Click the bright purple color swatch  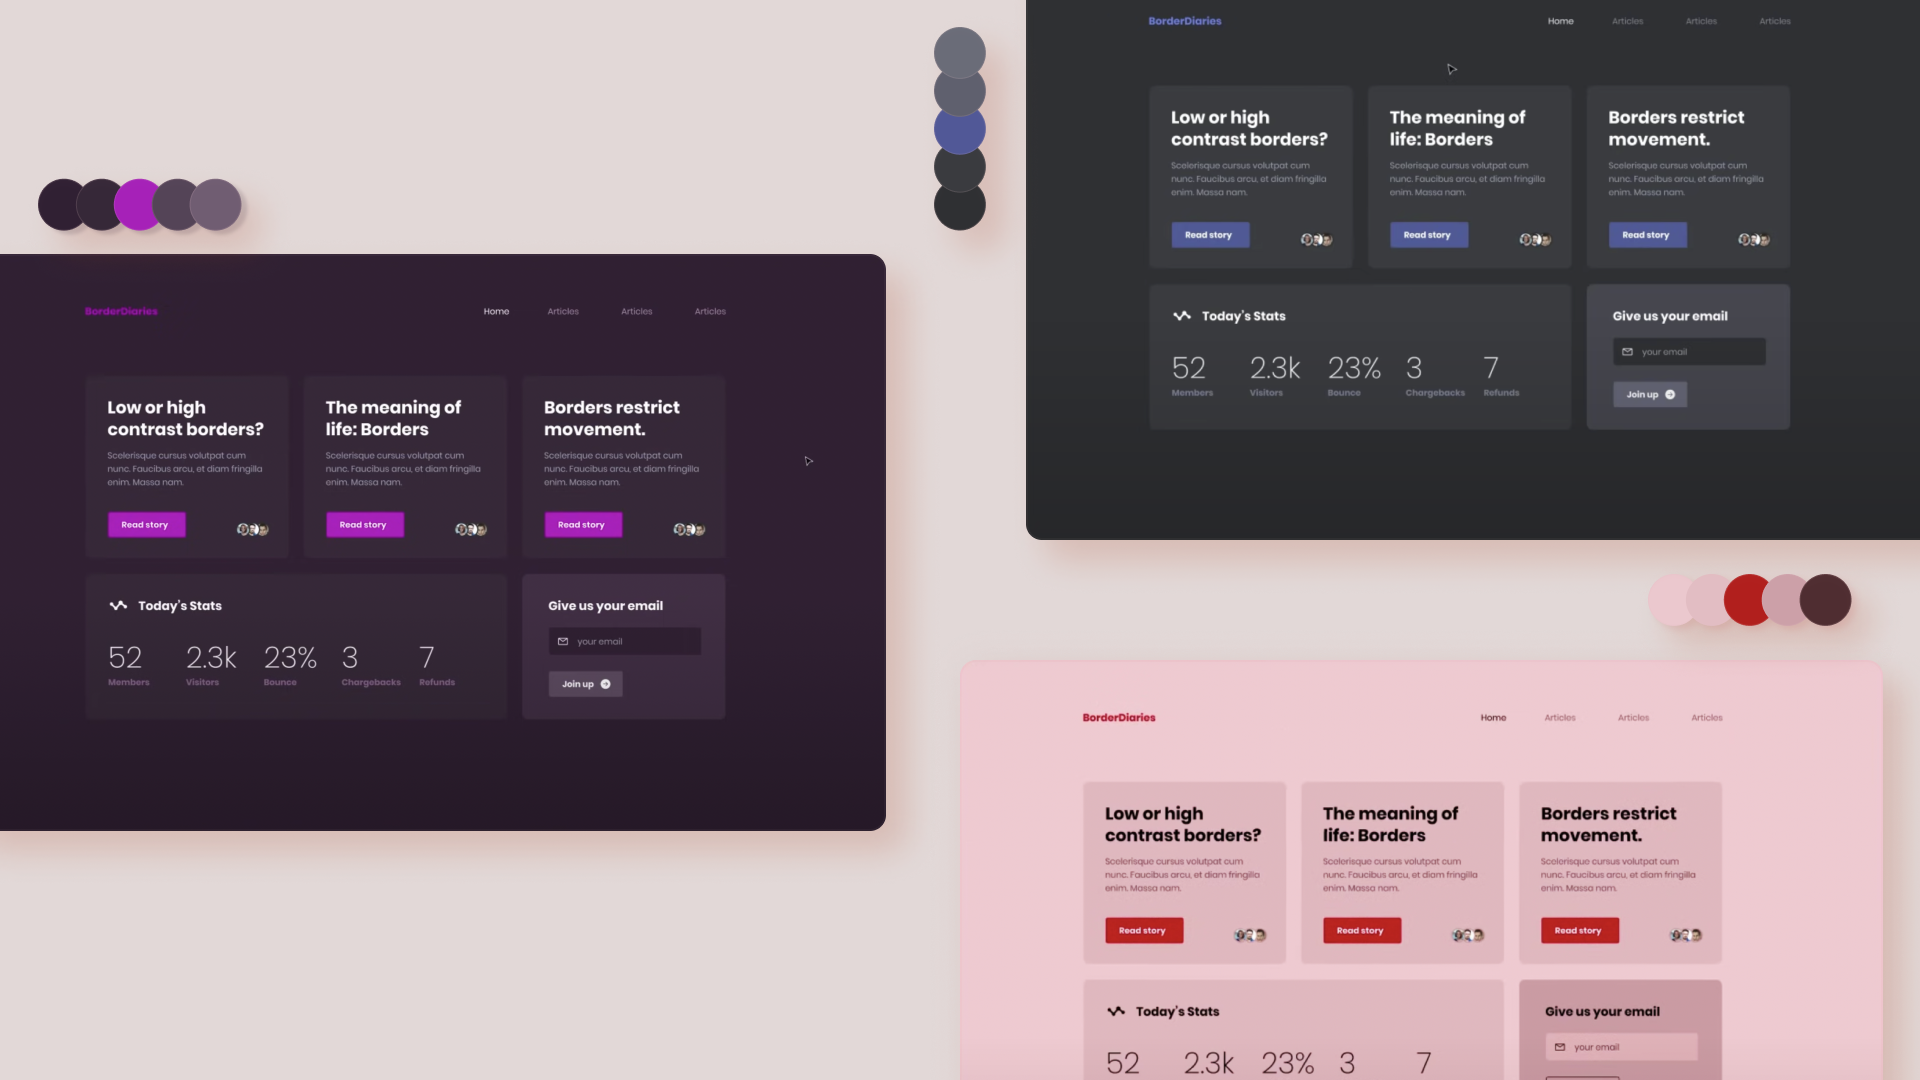tap(138, 203)
